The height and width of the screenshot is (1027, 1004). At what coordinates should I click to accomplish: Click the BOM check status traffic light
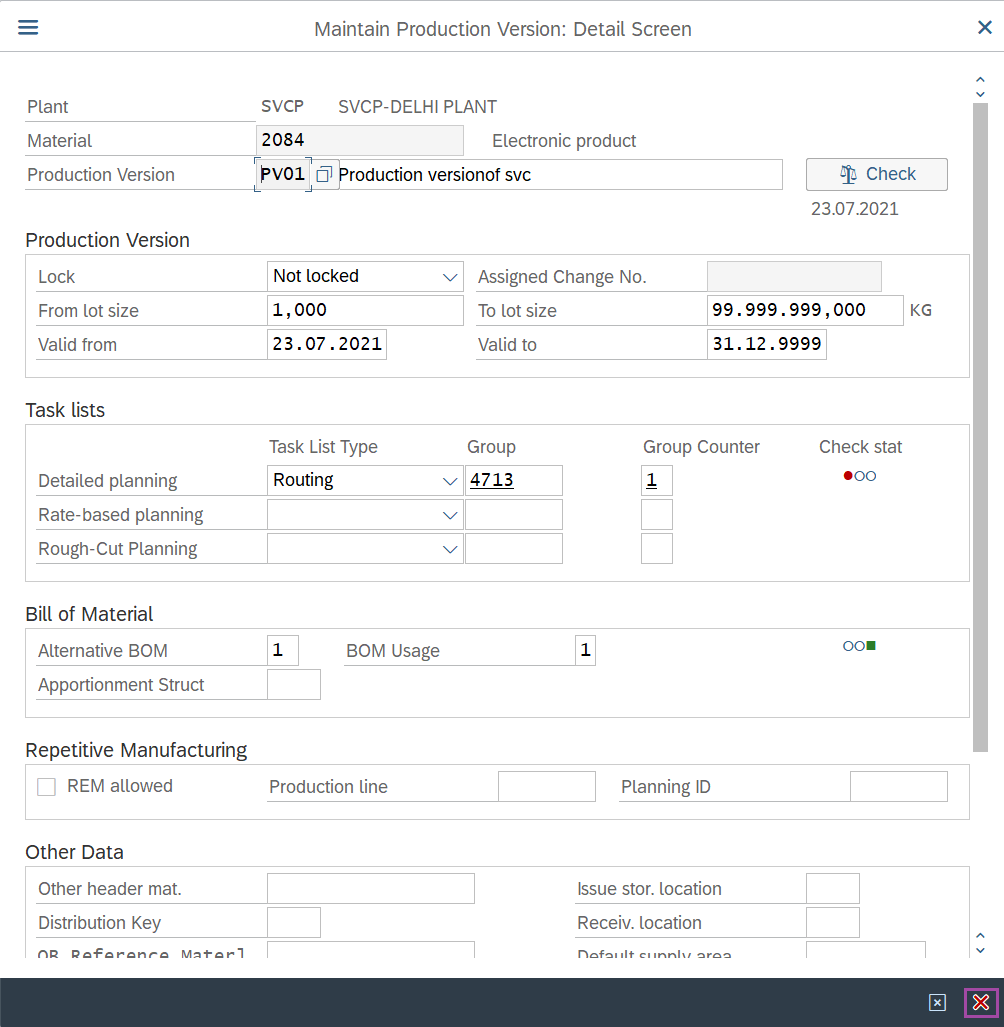859,646
